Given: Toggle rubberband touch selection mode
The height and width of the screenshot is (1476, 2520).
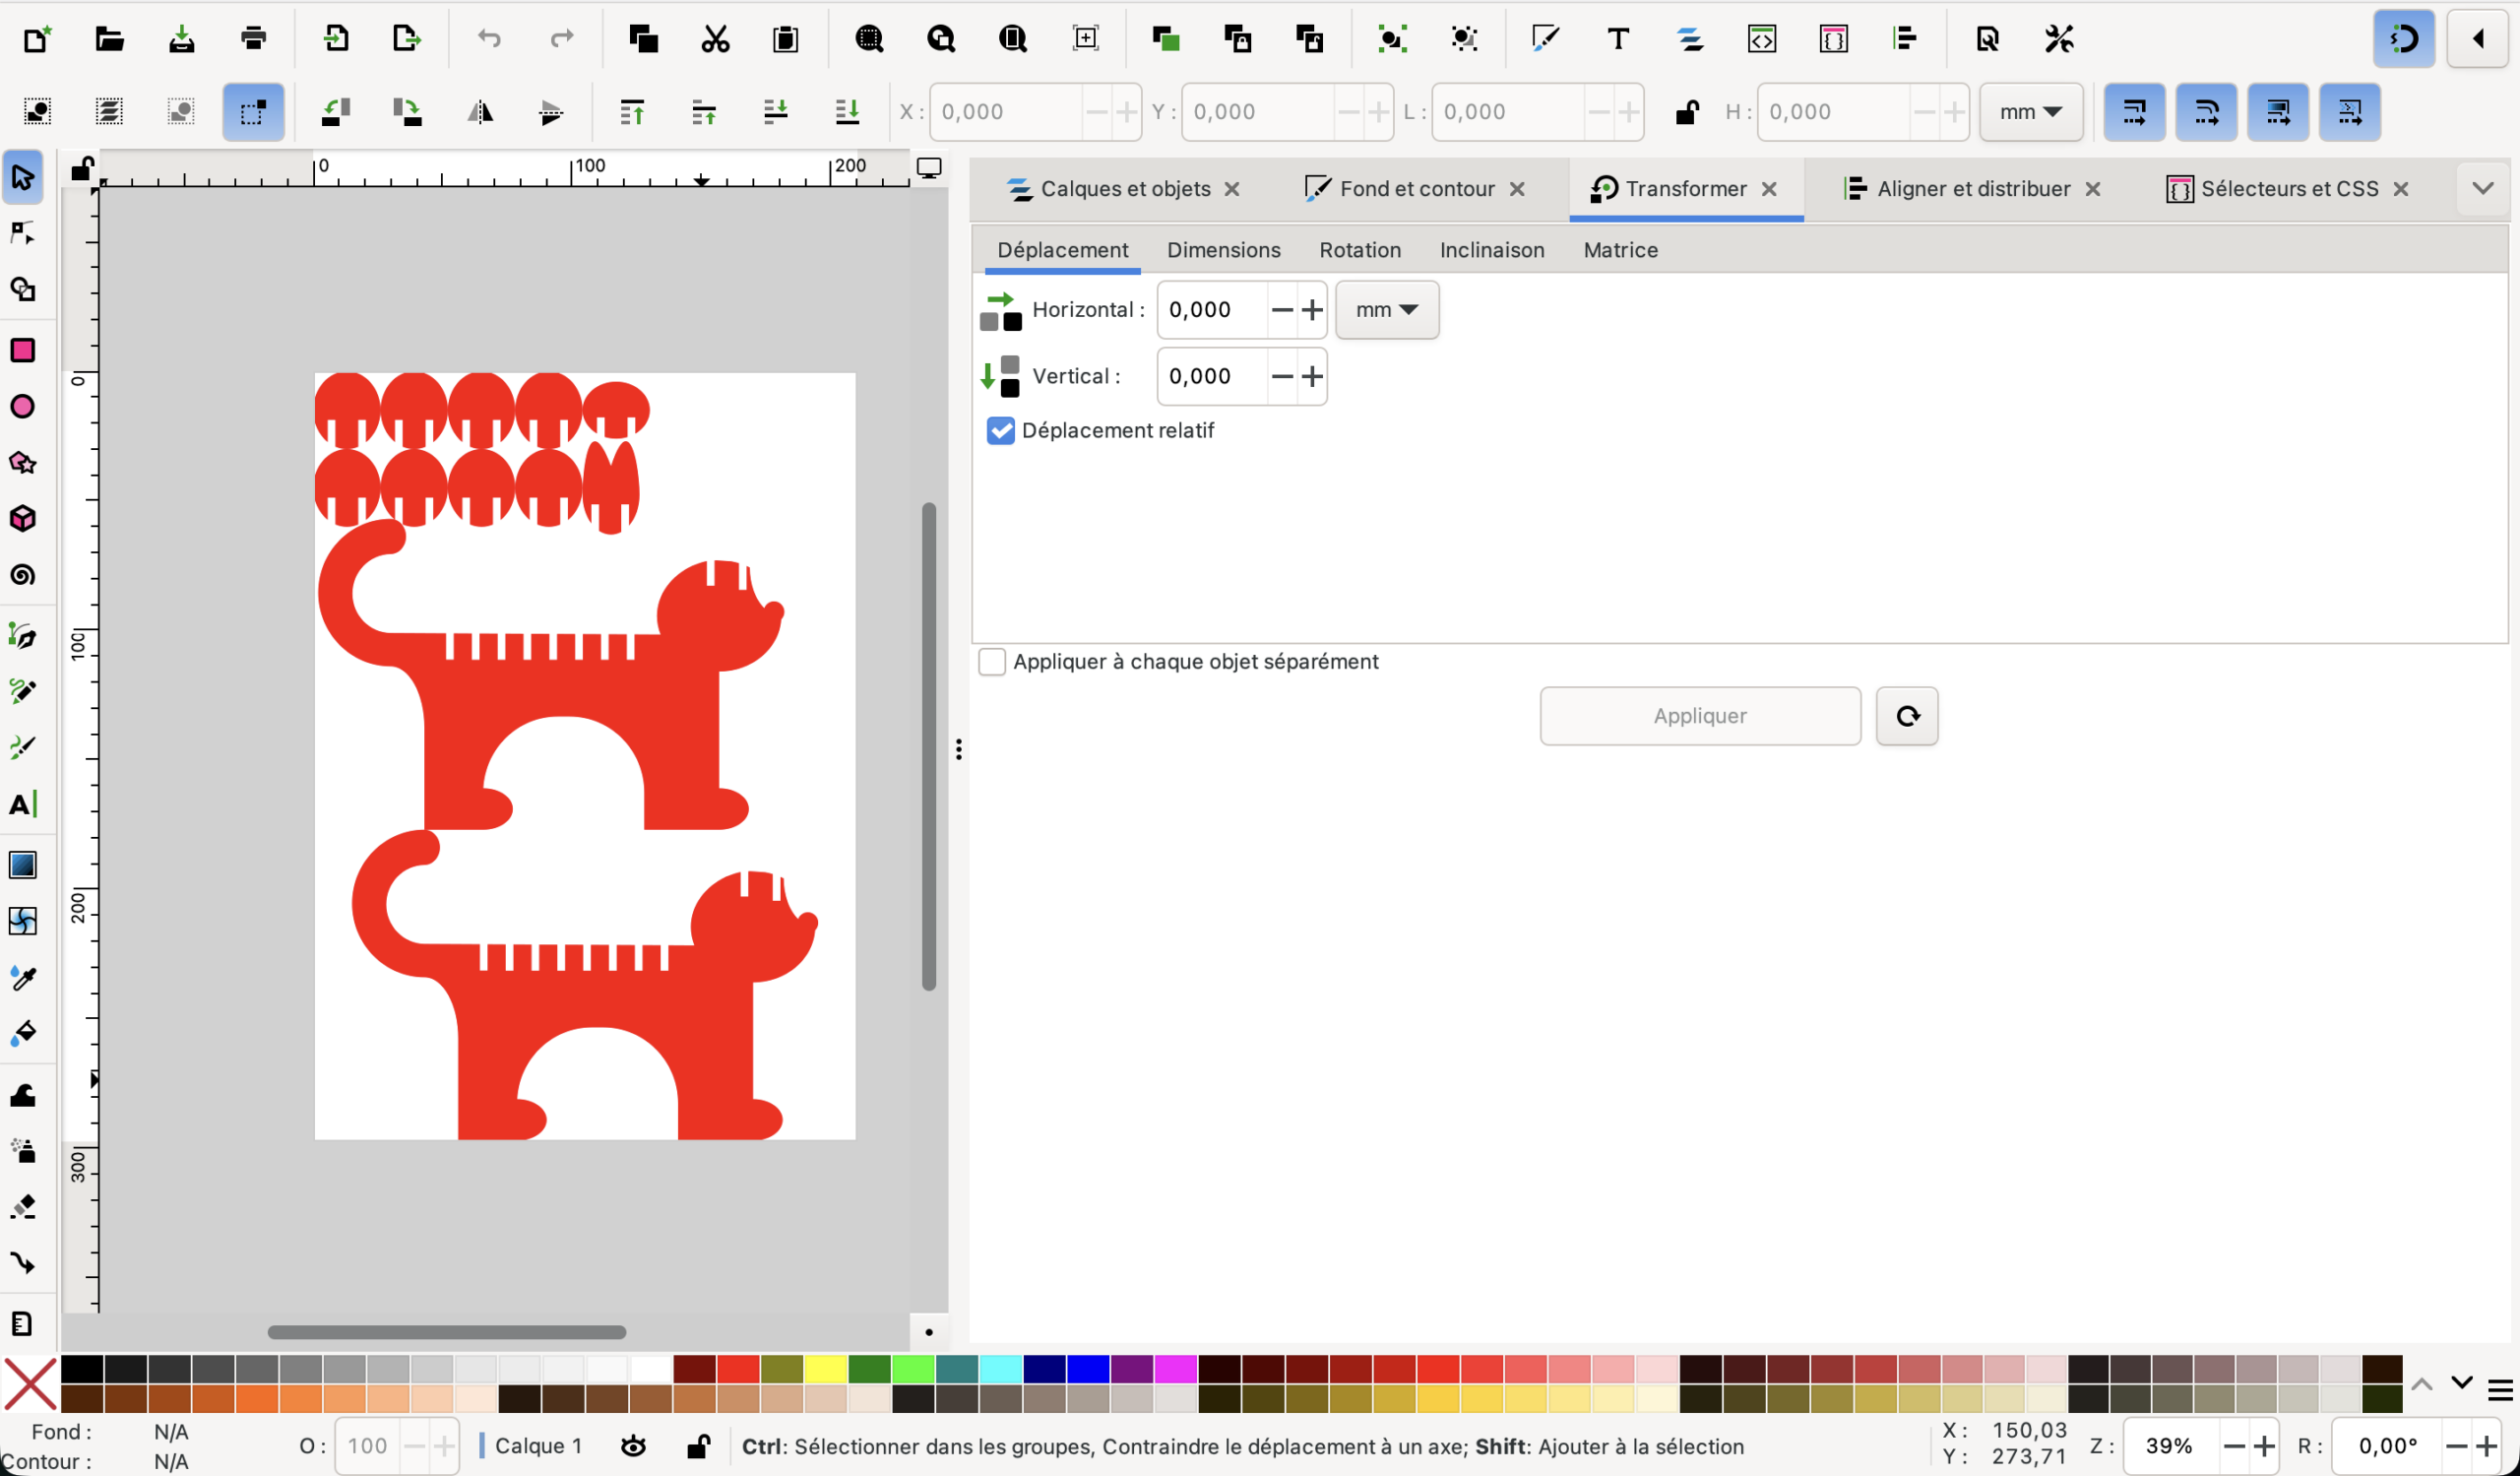Looking at the screenshot, I should click(253, 112).
